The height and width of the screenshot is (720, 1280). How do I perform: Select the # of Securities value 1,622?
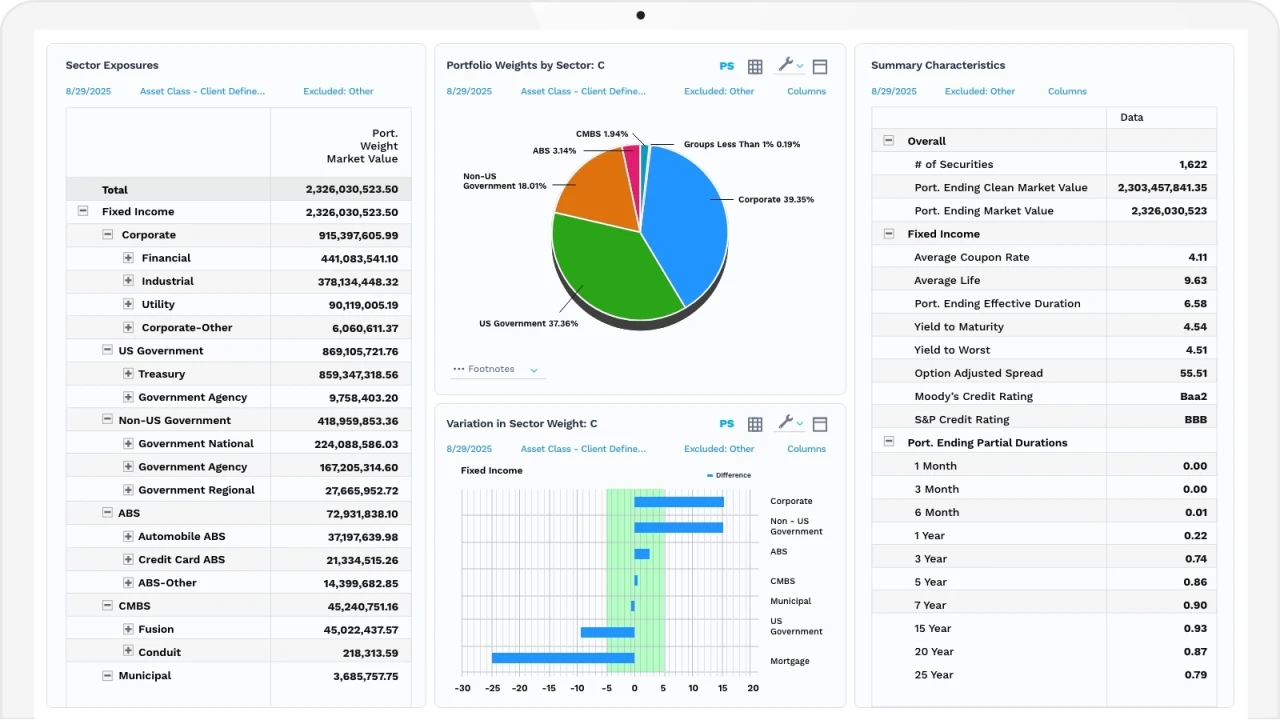1193,164
